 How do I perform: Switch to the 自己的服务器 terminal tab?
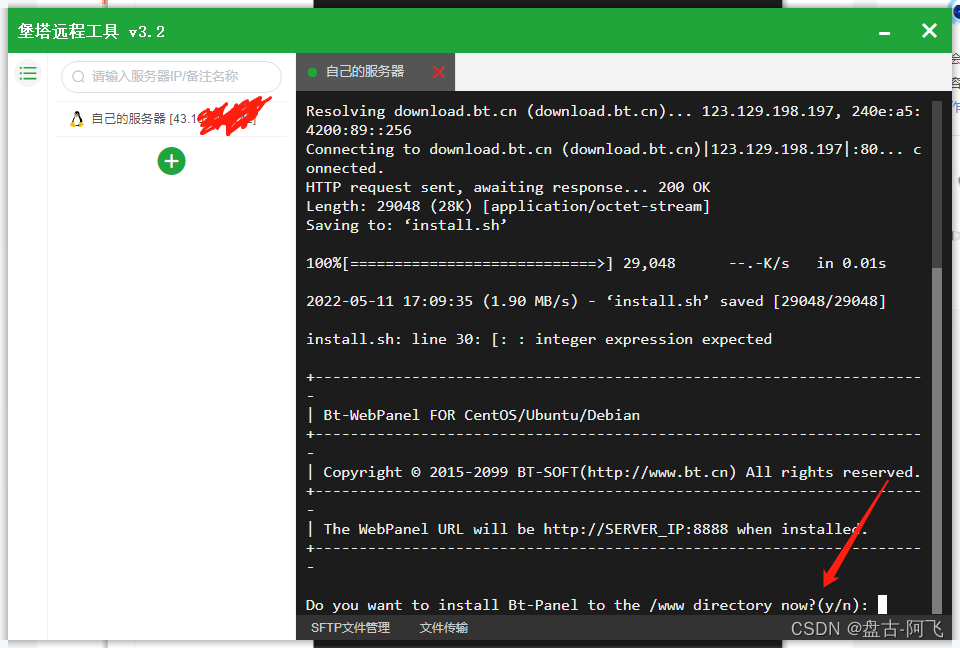[375, 72]
